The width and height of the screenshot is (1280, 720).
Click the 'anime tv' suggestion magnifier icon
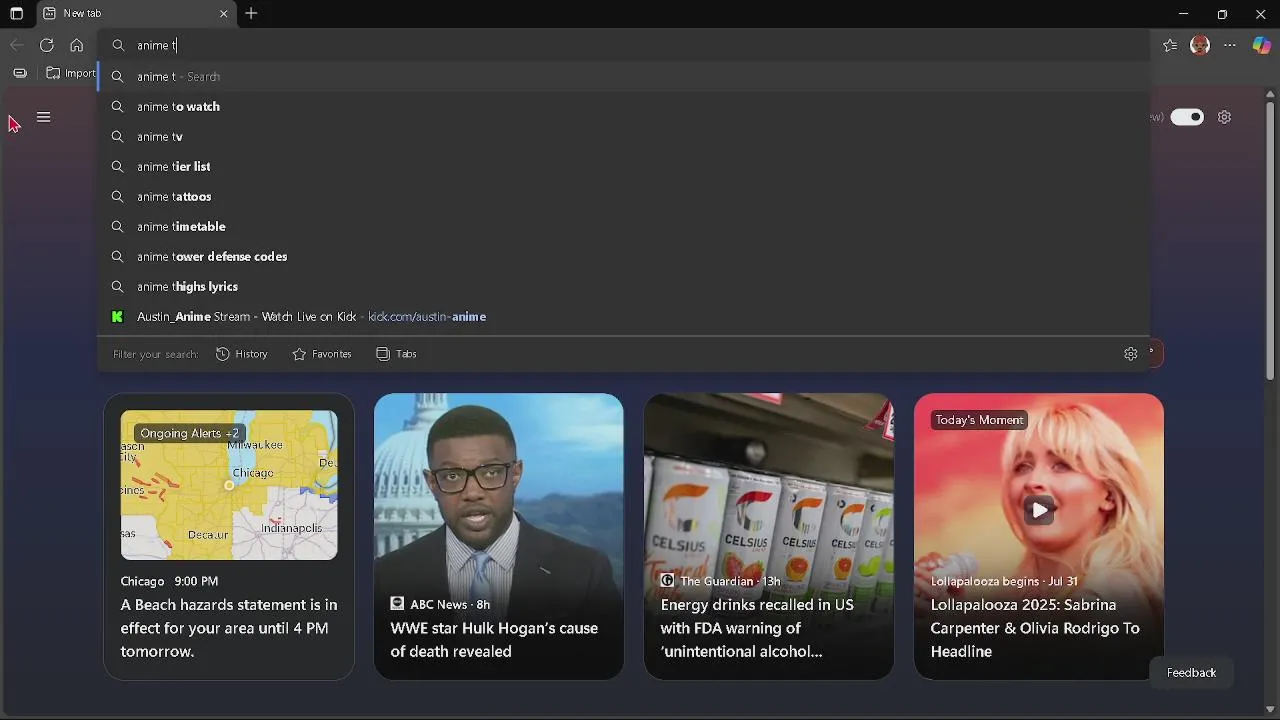117,137
